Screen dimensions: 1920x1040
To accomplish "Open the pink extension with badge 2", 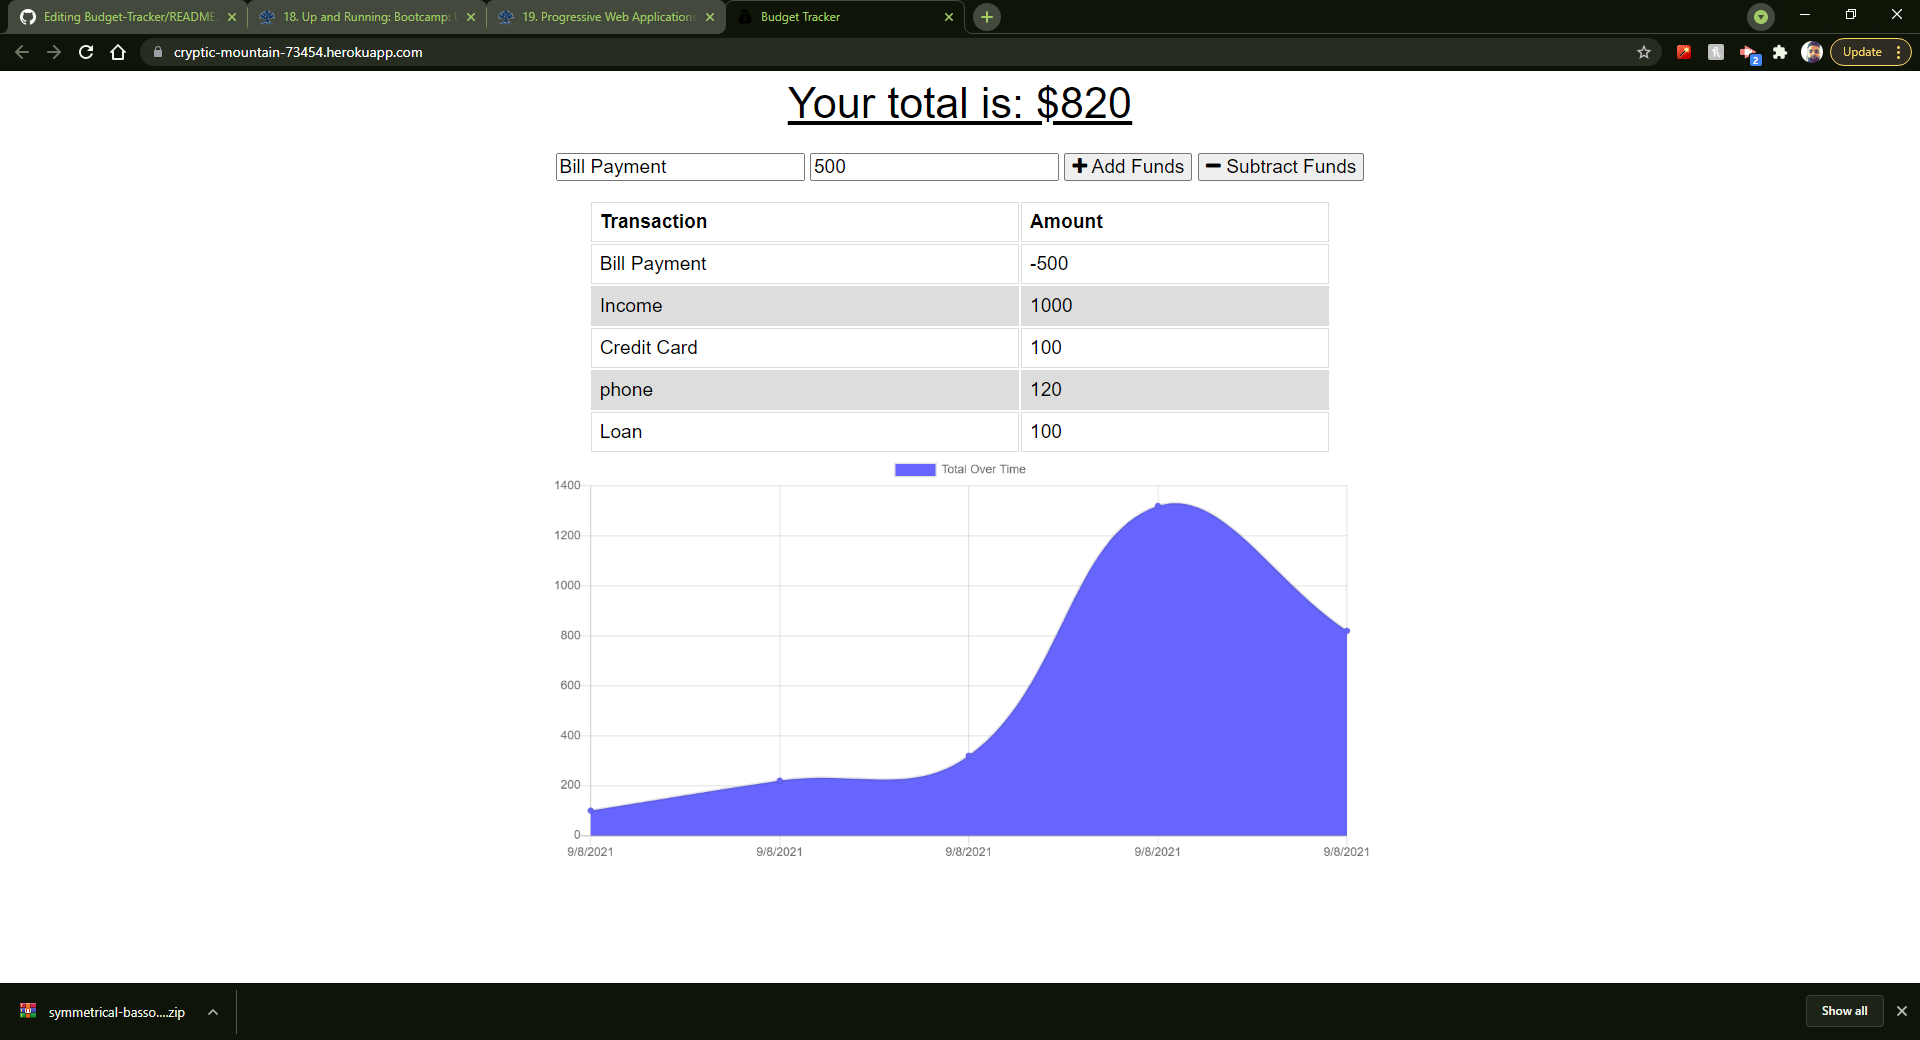I will (x=1748, y=52).
